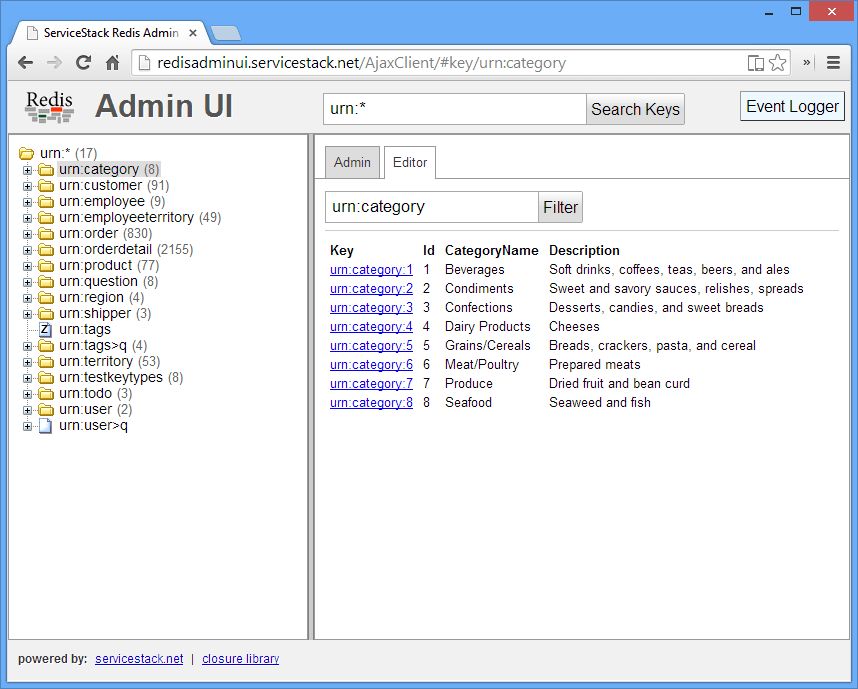The width and height of the screenshot is (858, 689).
Task: Bookmark the page via the star icon
Action: point(777,62)
